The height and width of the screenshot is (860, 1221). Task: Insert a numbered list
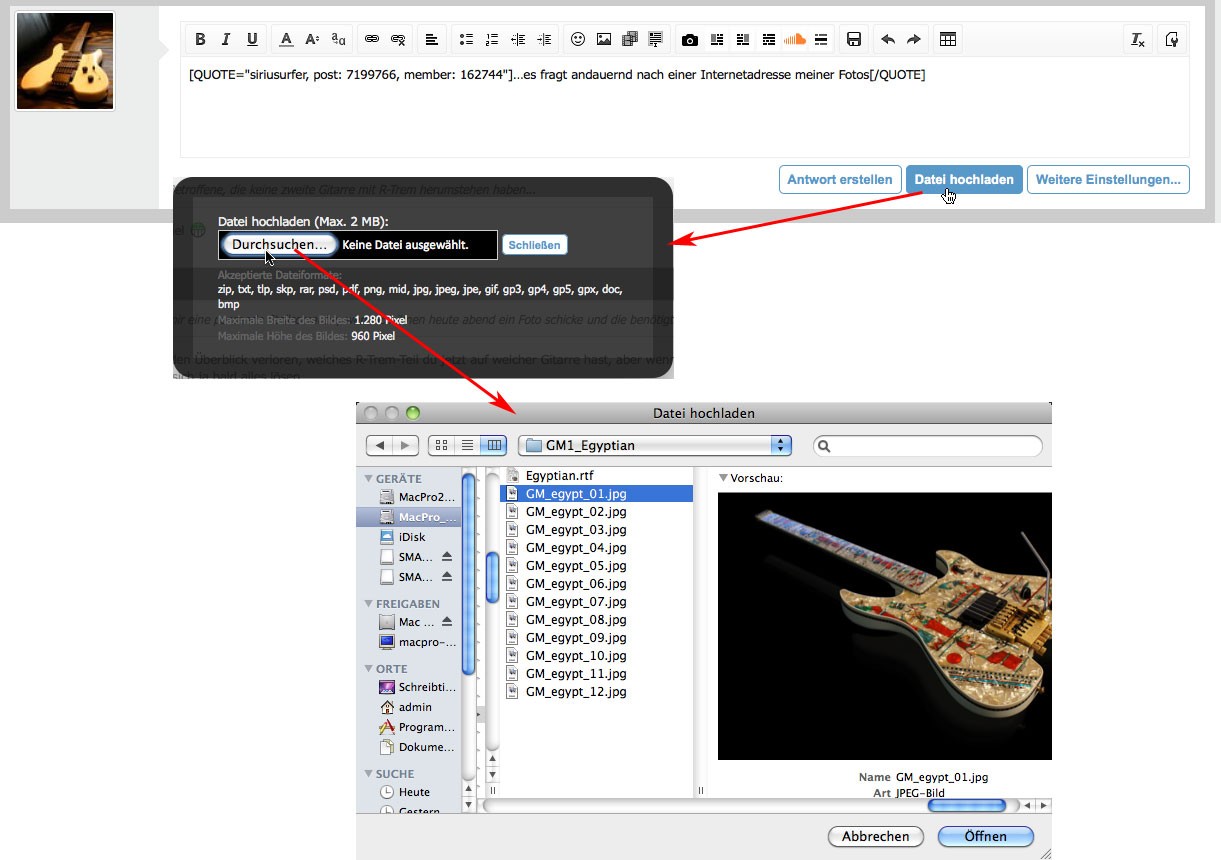(492, 40)
